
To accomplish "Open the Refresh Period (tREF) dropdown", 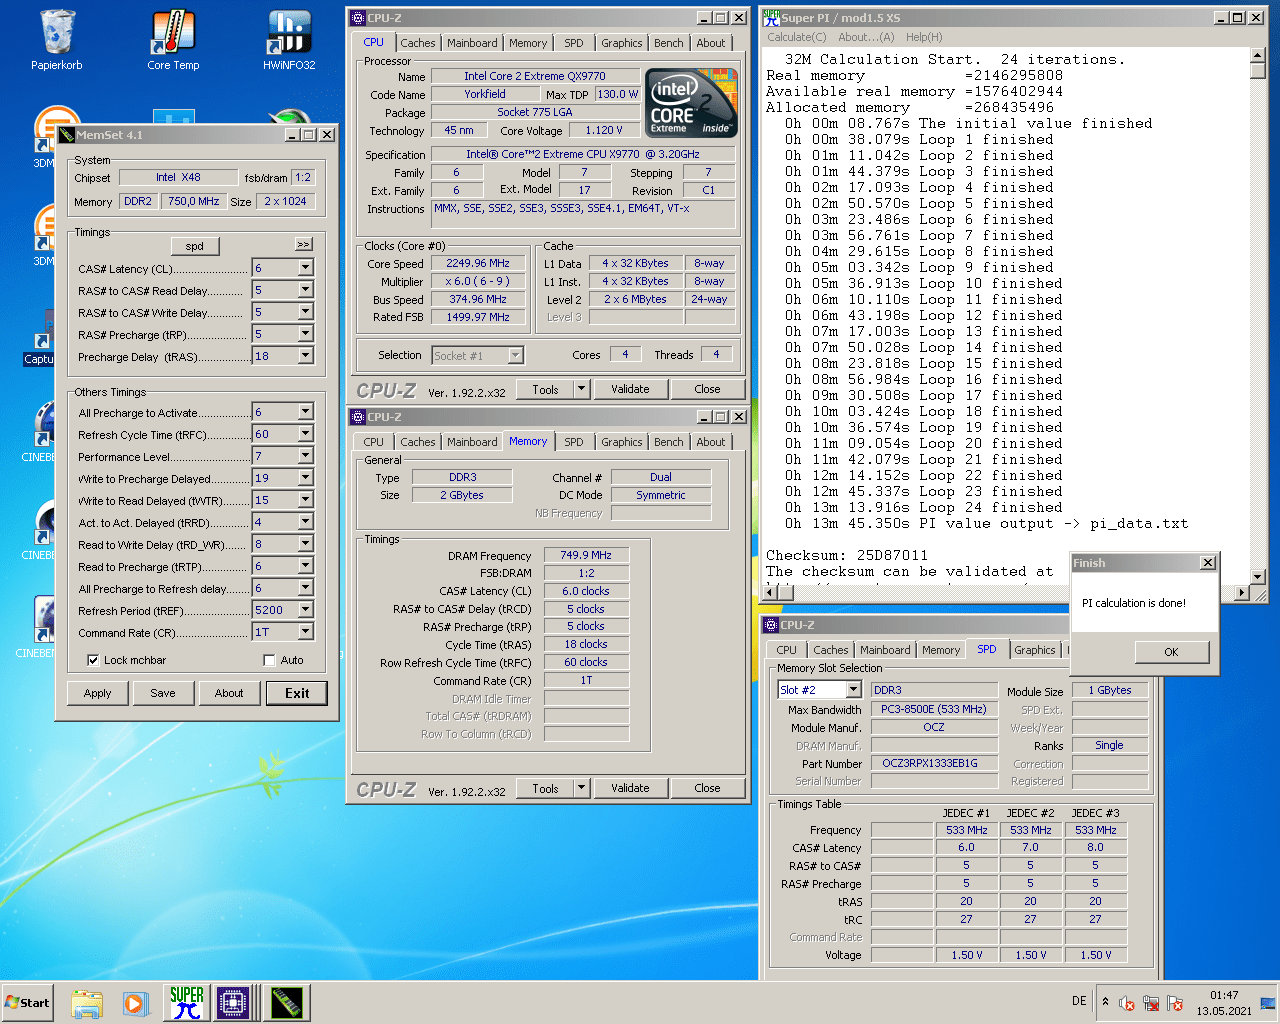I will pyautogui.click(x=306, y=610).
